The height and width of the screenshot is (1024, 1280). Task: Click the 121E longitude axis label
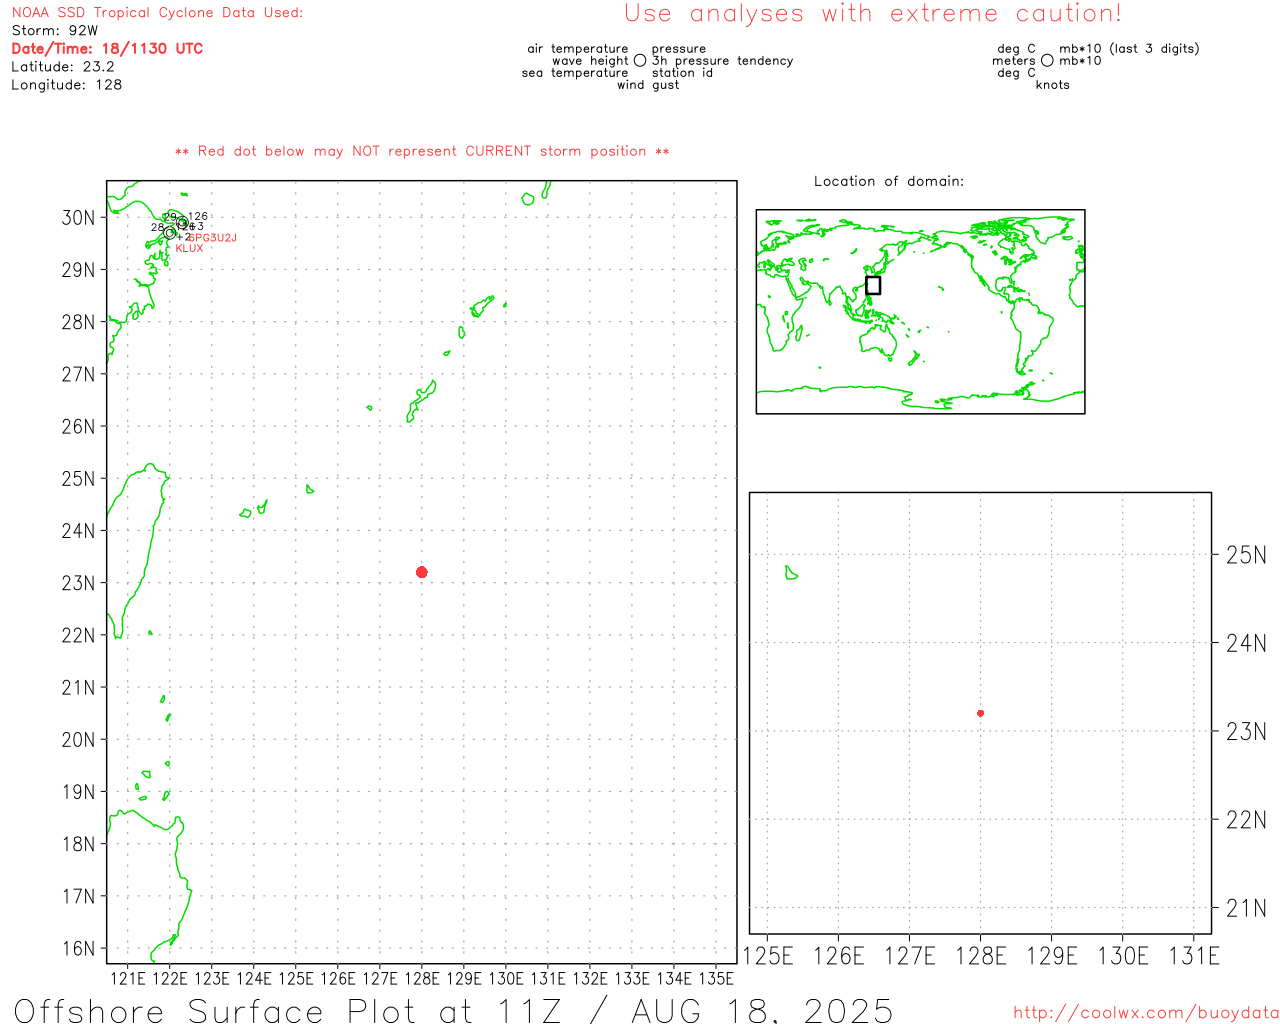tap(128, 978)
